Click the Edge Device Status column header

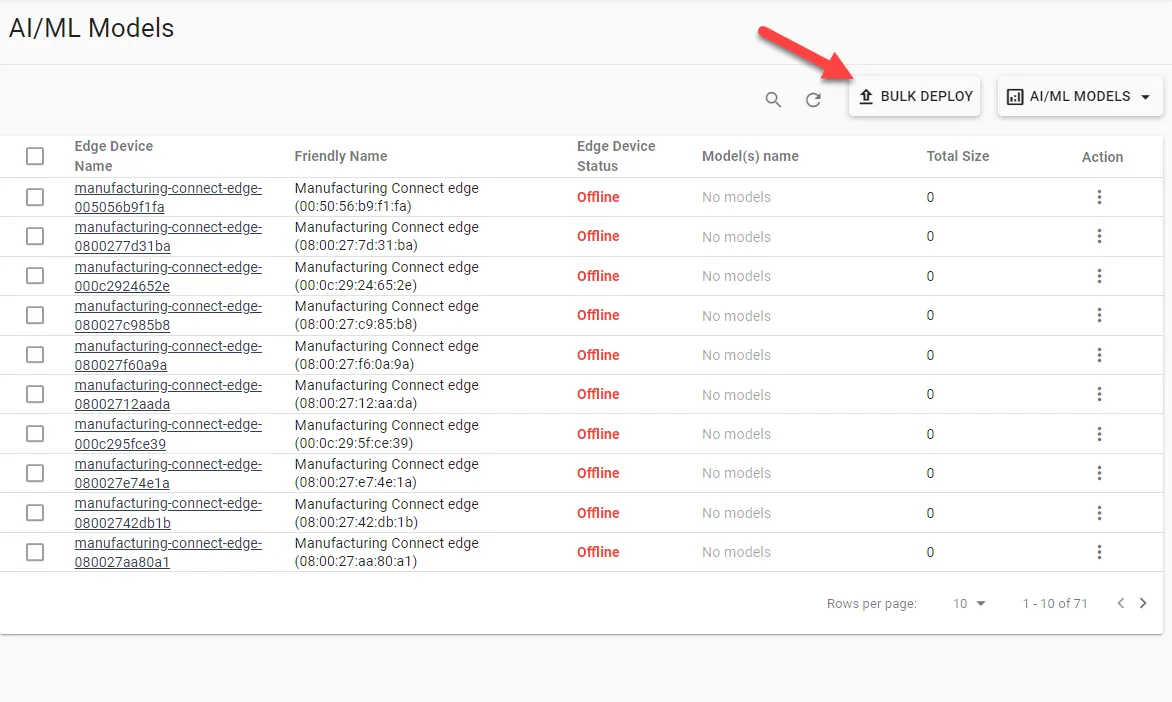[616, 156]
